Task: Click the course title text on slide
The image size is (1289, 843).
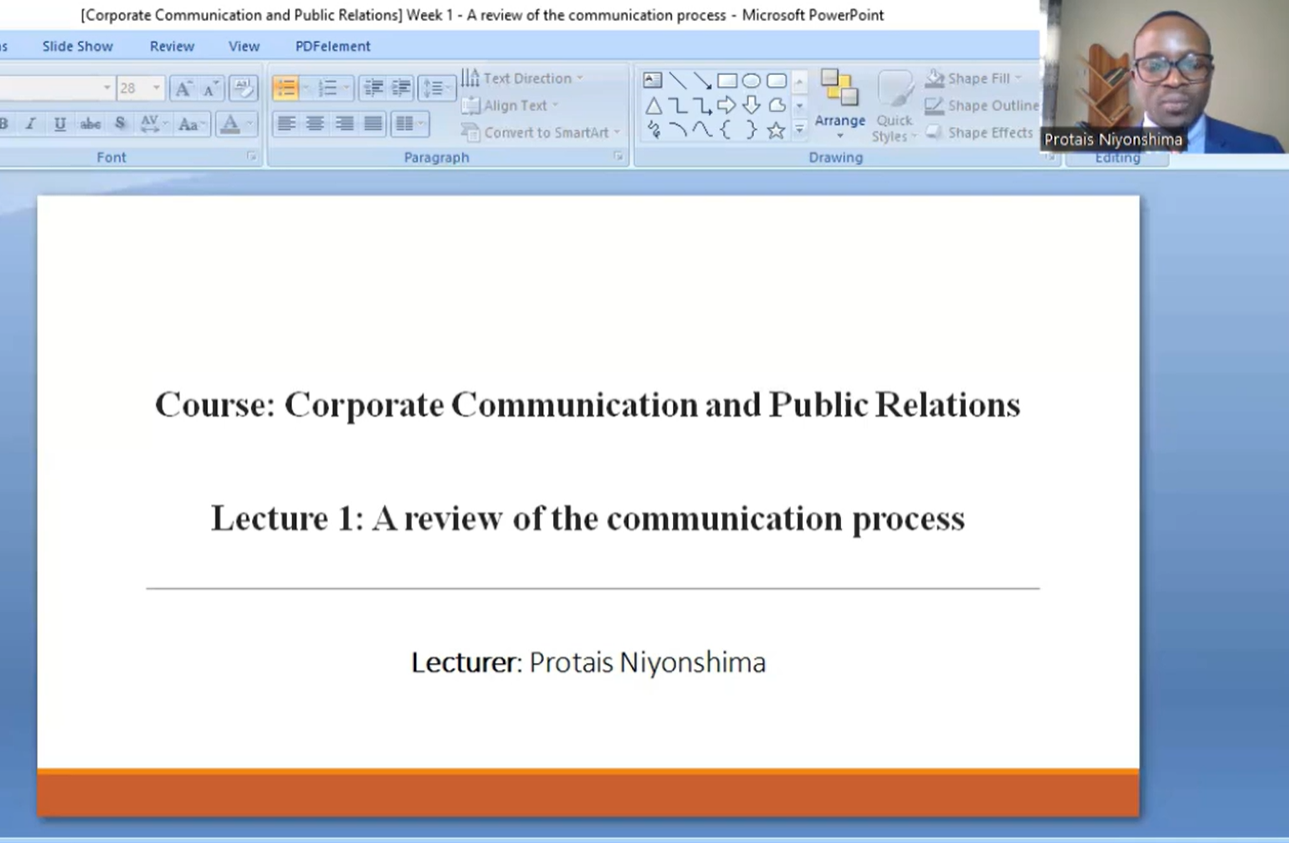Action: tap(588, 405)
